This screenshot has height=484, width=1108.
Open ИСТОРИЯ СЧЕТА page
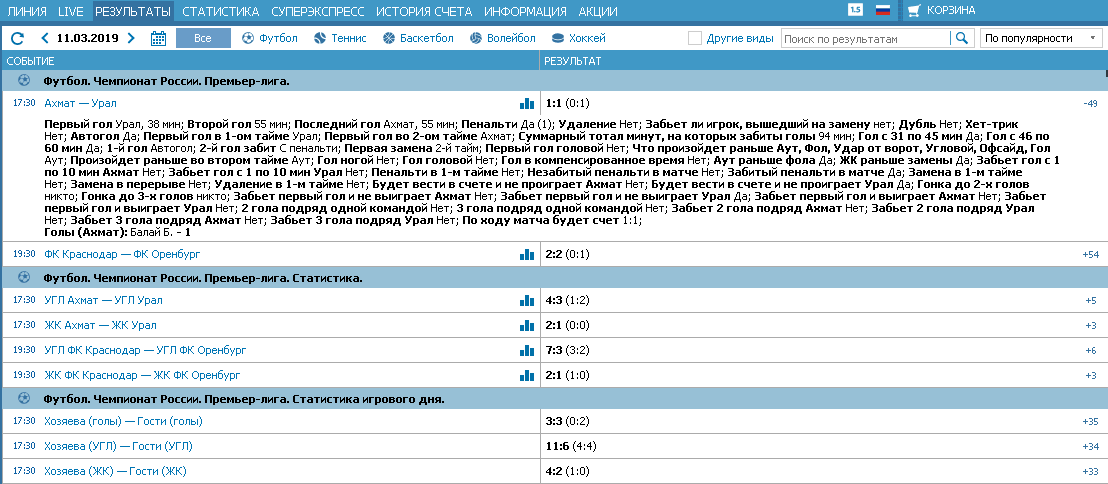(x=424, y=11)
